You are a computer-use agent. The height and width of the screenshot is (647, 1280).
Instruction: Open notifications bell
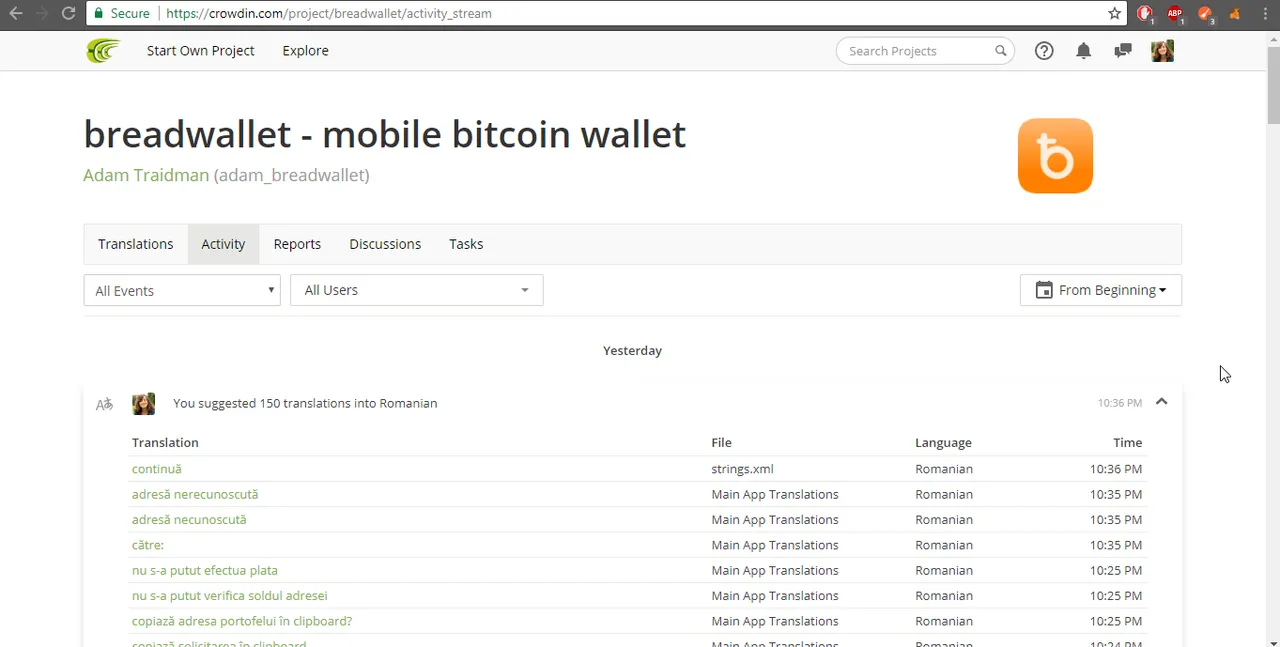pyautogui.click(x=1083, y=51)
